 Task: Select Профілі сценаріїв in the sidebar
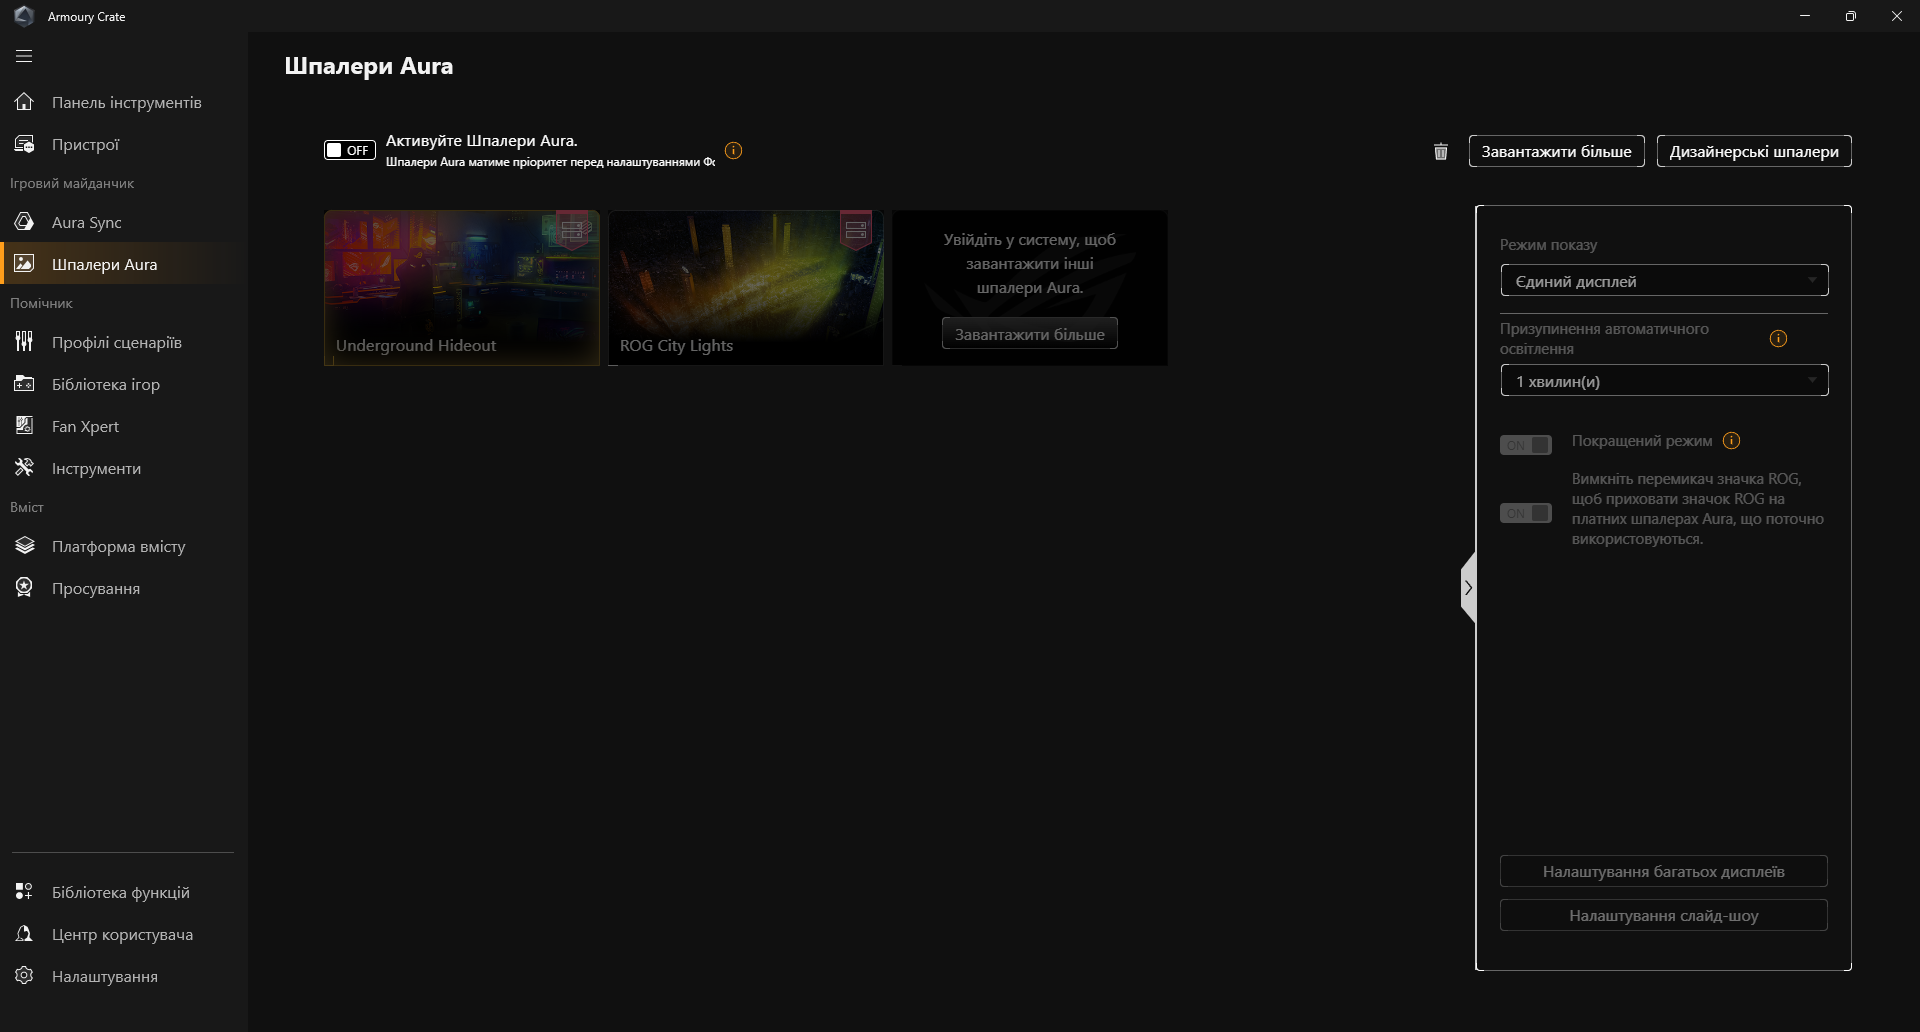click(124, 342)
